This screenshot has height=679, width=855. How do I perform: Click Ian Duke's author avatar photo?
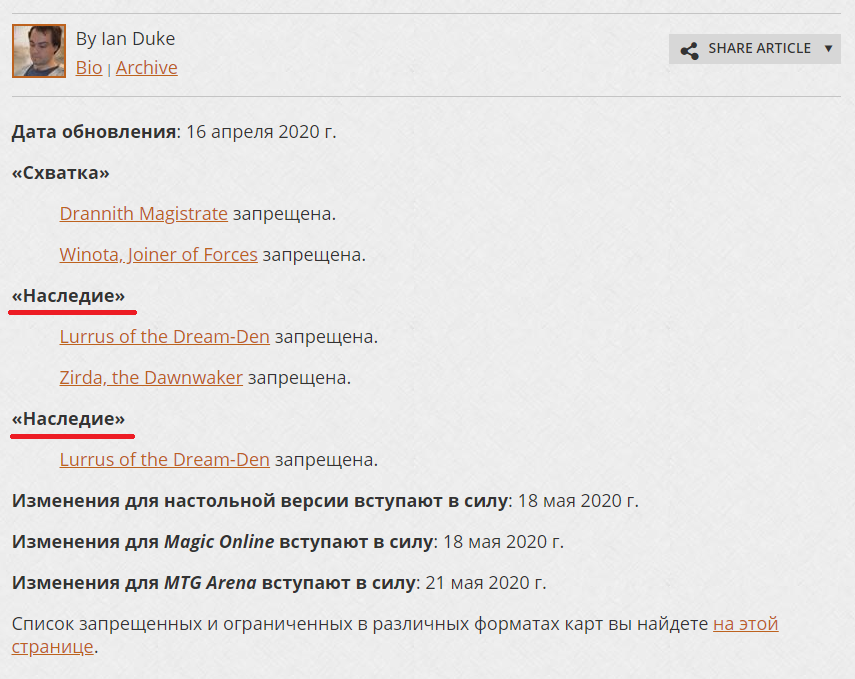point(39,51)
